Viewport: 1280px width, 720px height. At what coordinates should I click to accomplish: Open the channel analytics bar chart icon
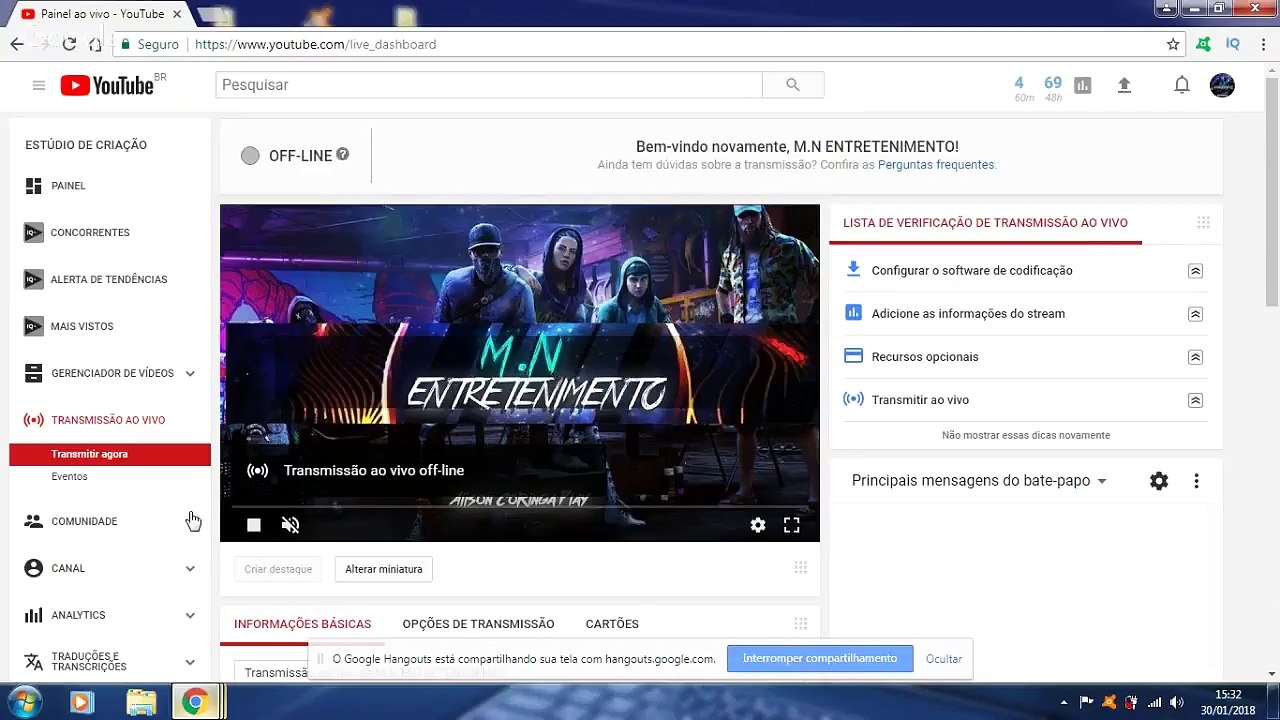(1082, 85)
